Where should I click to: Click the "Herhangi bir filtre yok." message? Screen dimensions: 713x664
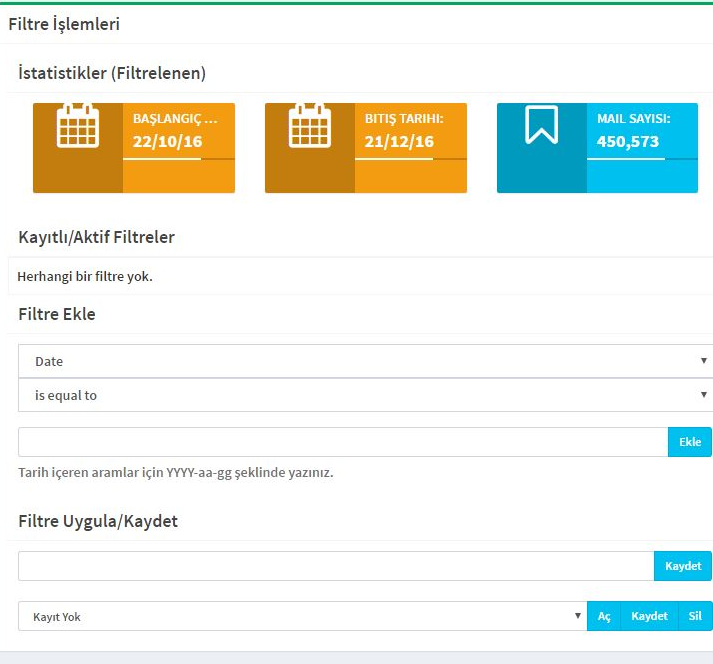(85, 276)
